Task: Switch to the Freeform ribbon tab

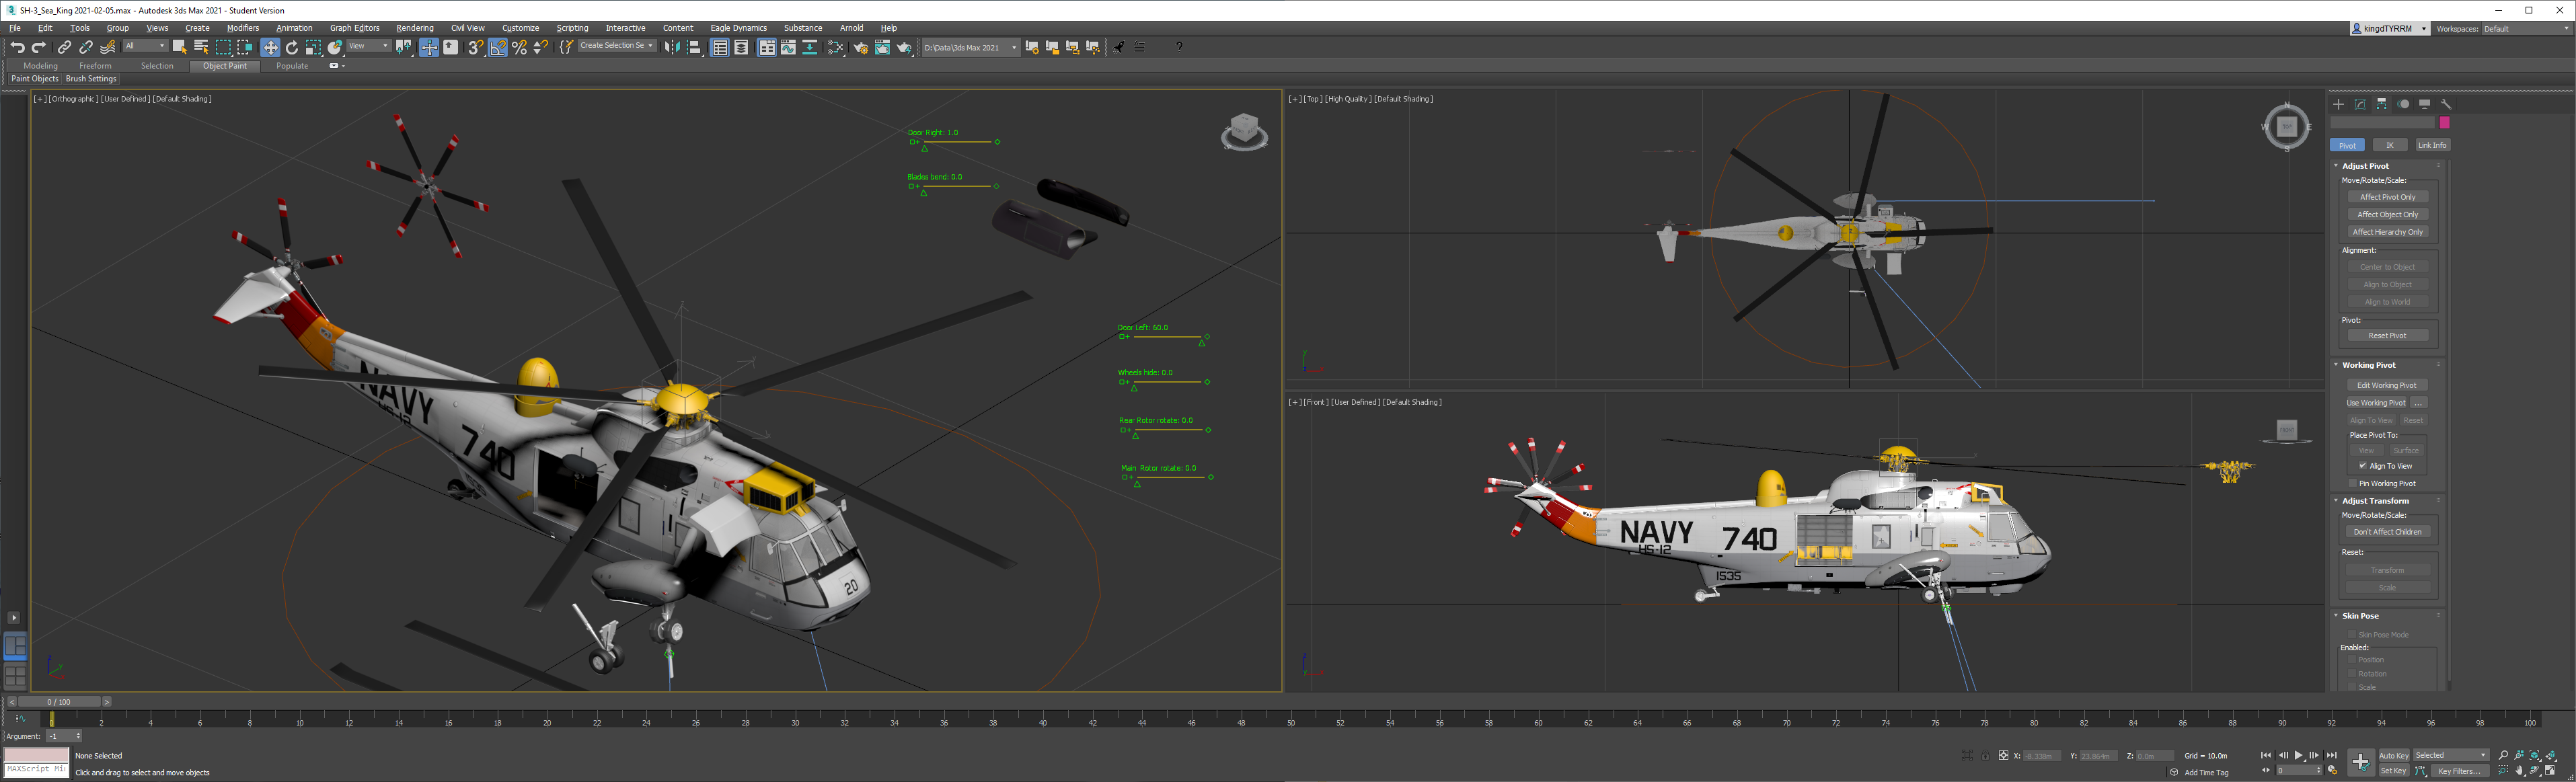Action: click(95, 66)
